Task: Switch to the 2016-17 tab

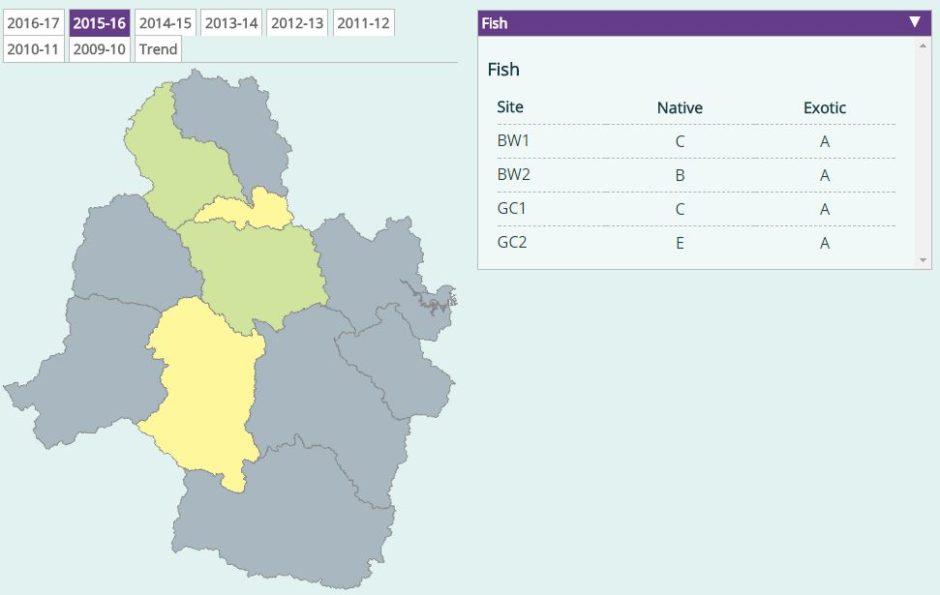Action: 33,23
